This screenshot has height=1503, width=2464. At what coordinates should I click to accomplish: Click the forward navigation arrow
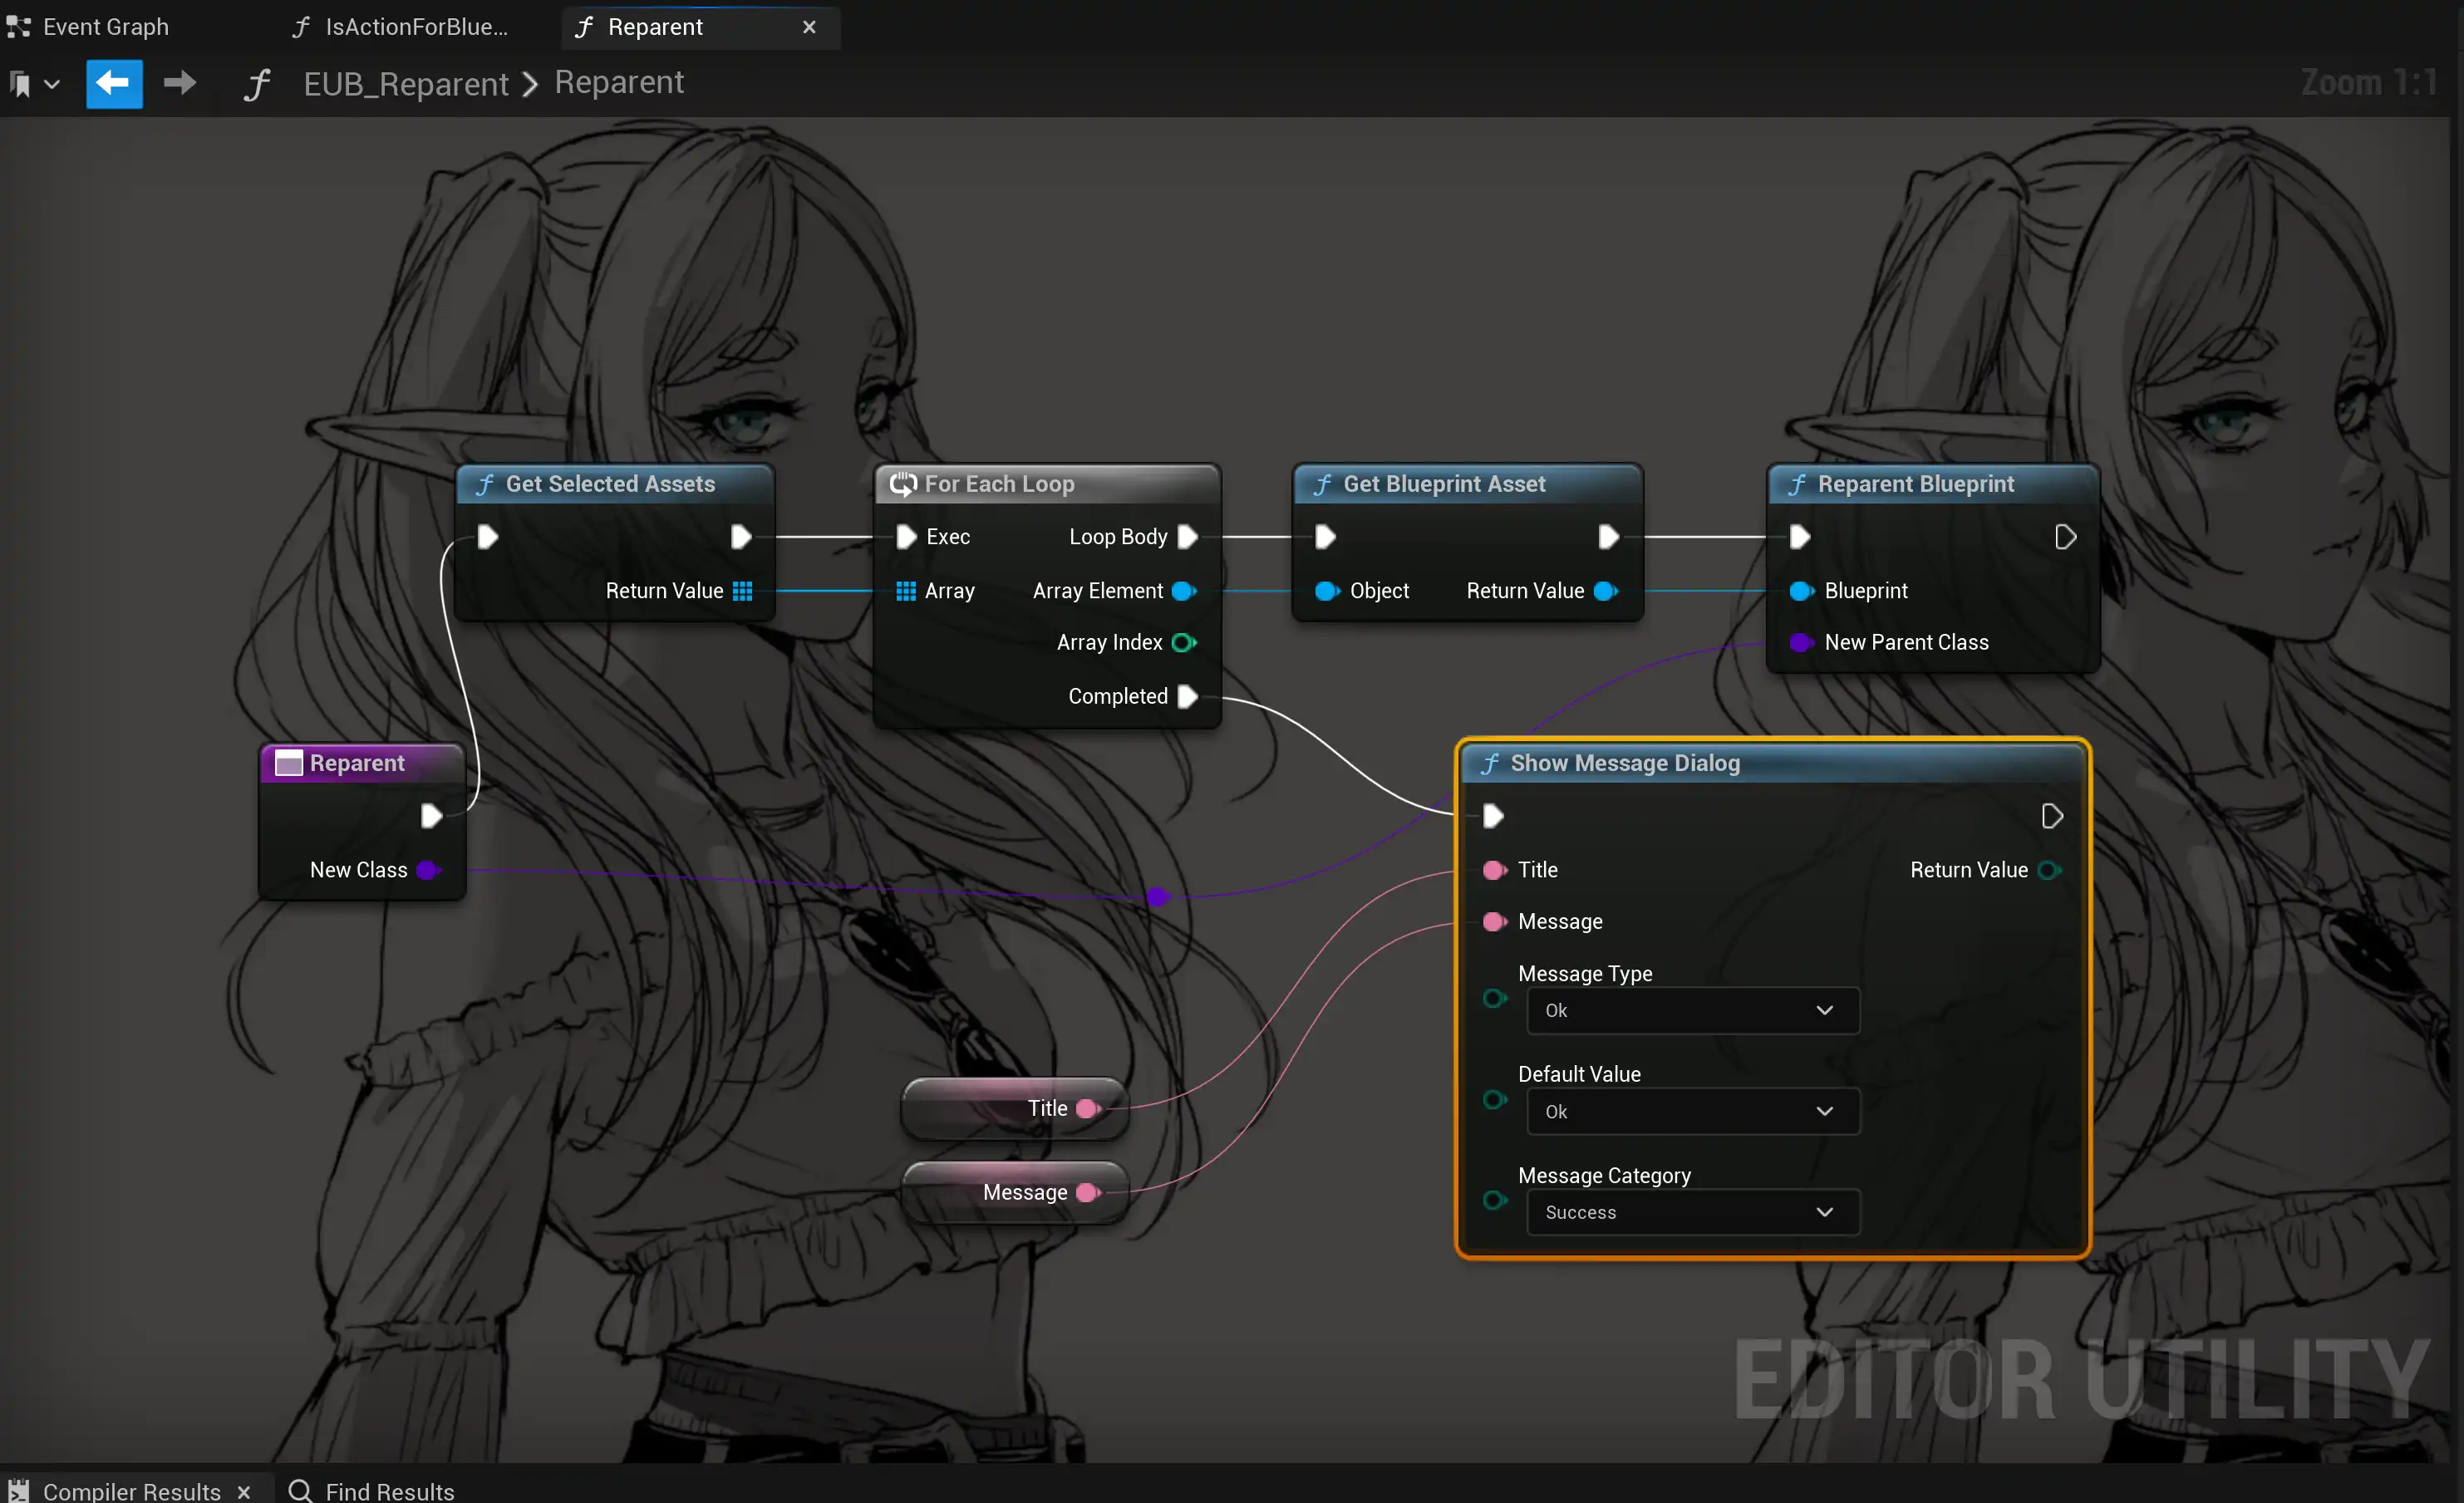pyautogui.click(x=180, y=83)
